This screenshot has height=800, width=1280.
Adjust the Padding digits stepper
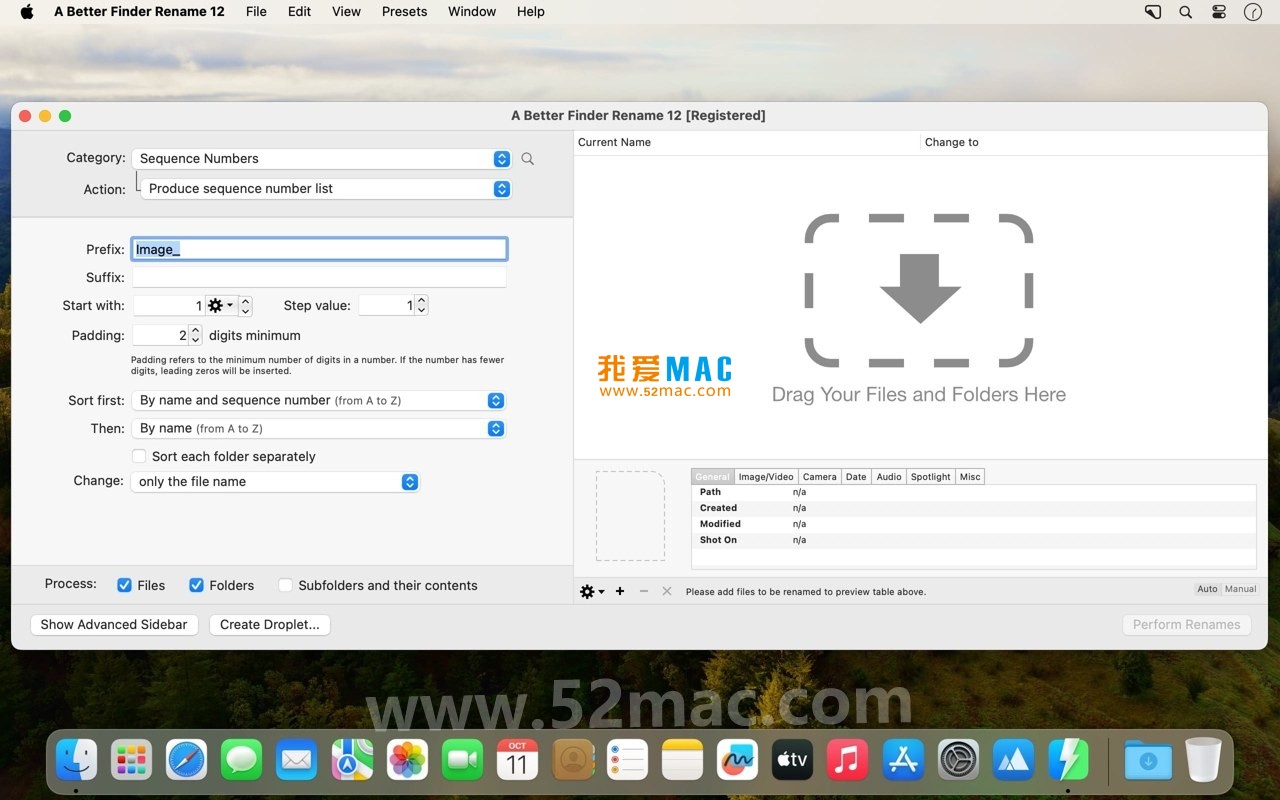[196, 335]
